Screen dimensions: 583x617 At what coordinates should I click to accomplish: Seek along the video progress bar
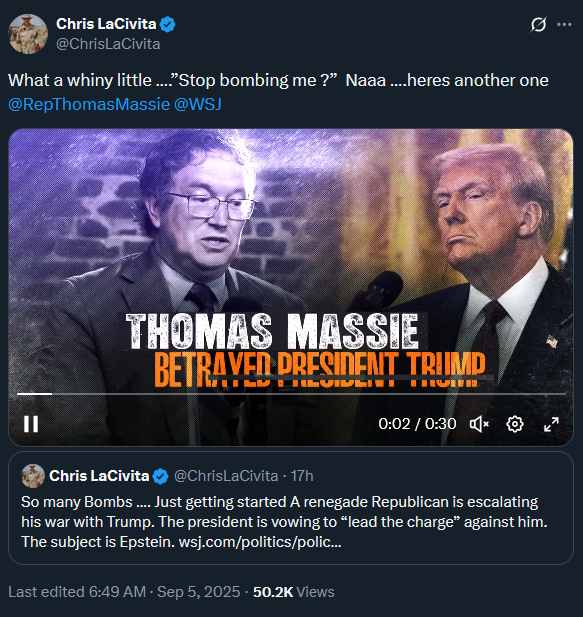pyautogui.click(x=291, y=393)
